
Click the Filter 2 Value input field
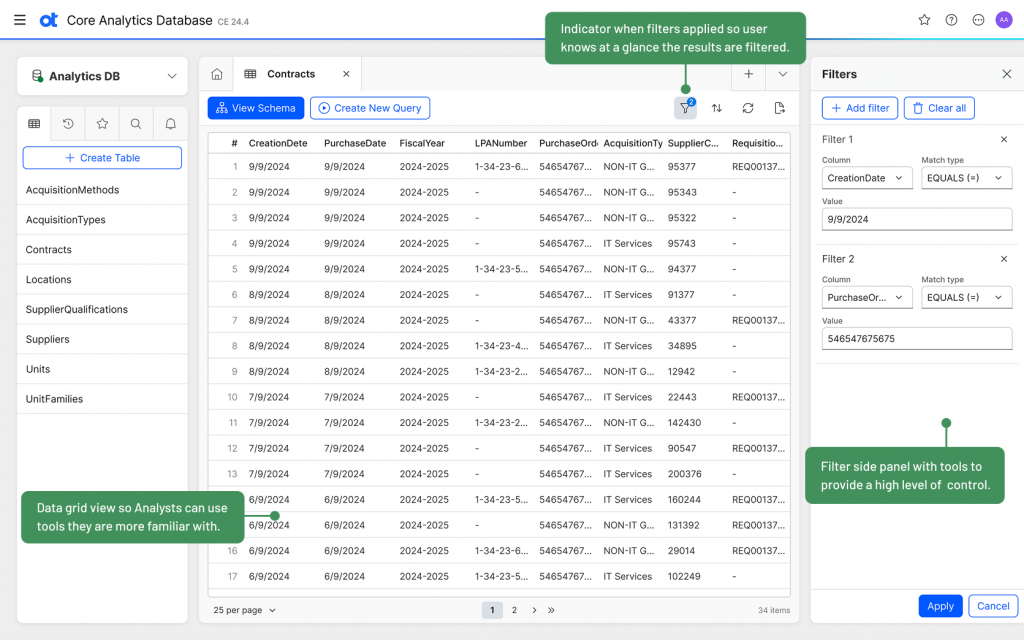pos(917,339)
